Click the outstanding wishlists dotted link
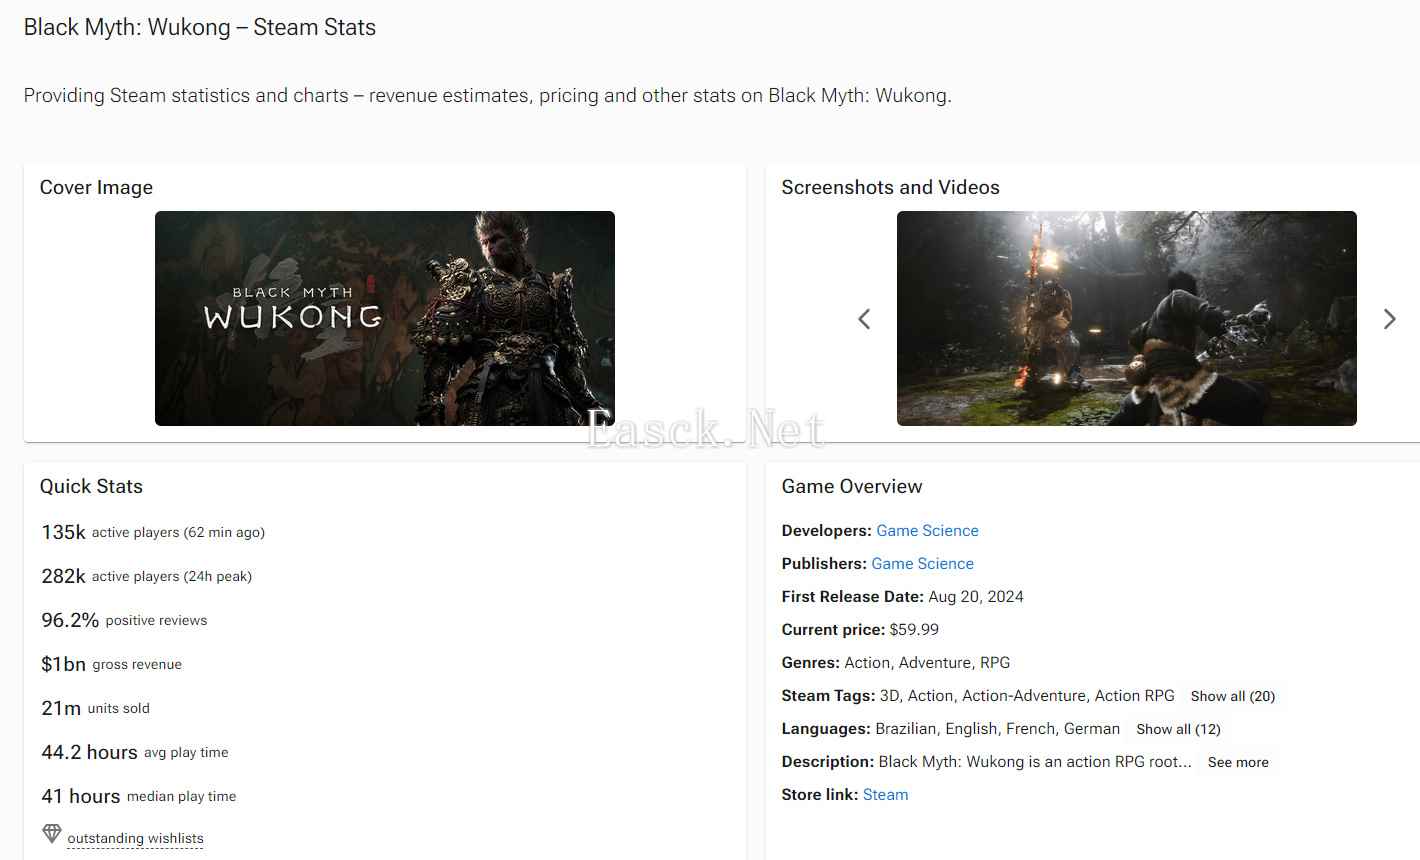The width and height of the screenshot is (1420, 860). click(x=135, y=838)
